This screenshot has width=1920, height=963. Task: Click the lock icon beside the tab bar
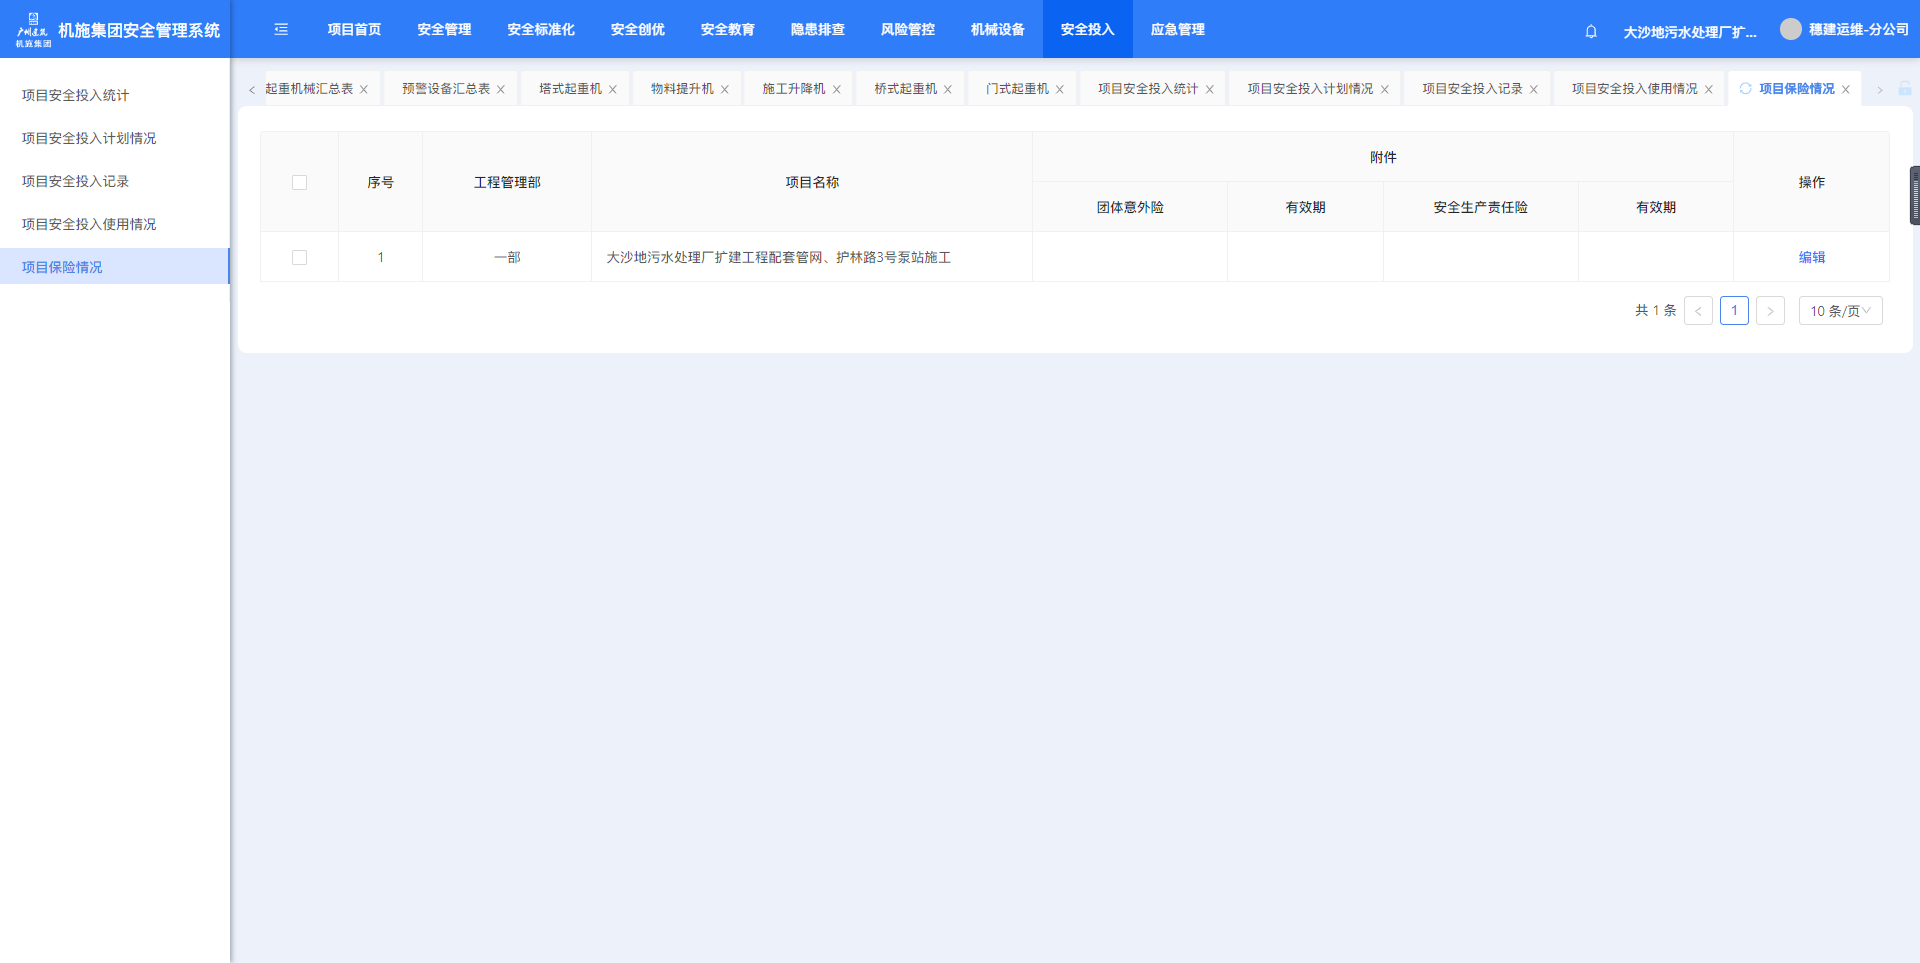pyautogui.click(x=1905, y=89)
